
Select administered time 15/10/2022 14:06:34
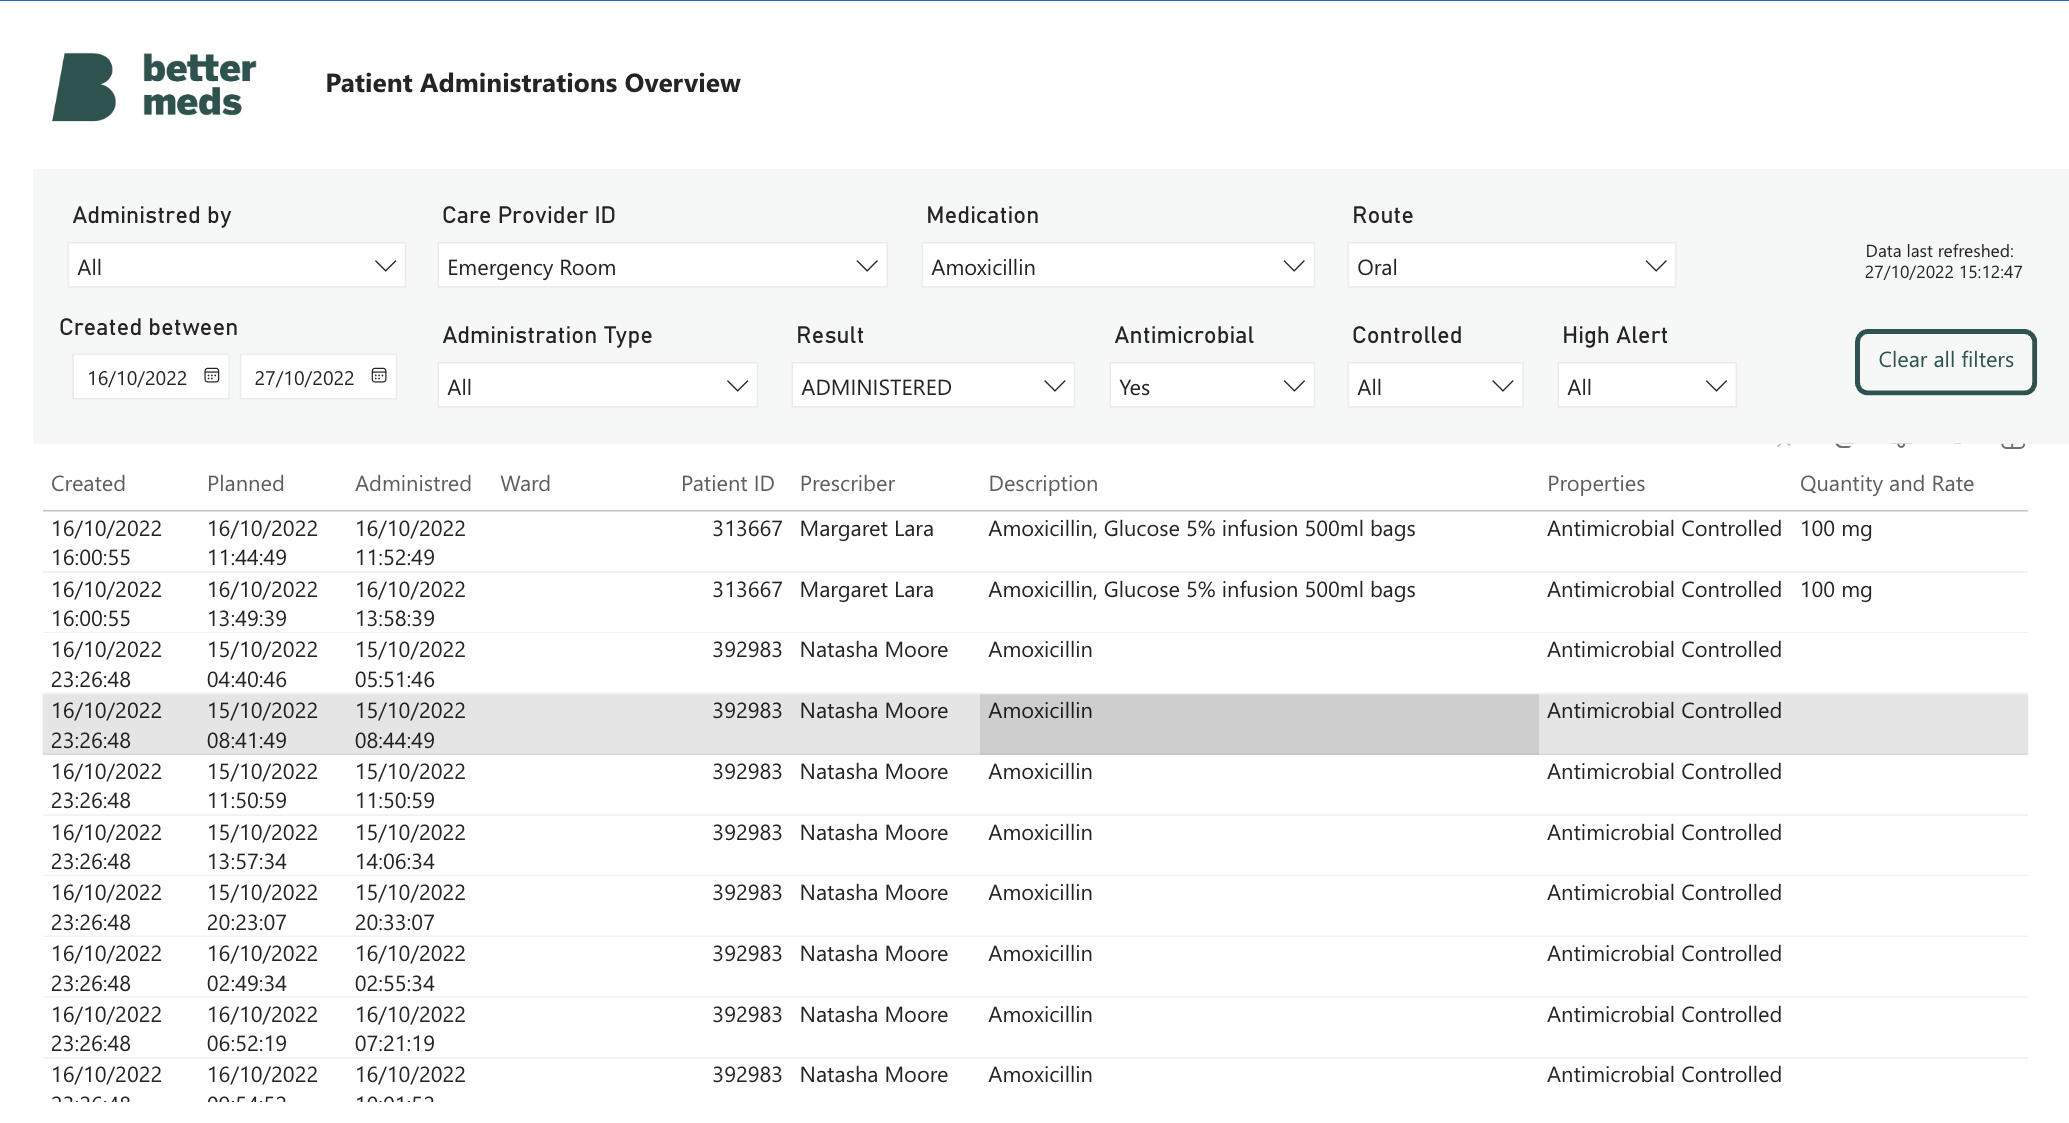click(x=410, y=847)
